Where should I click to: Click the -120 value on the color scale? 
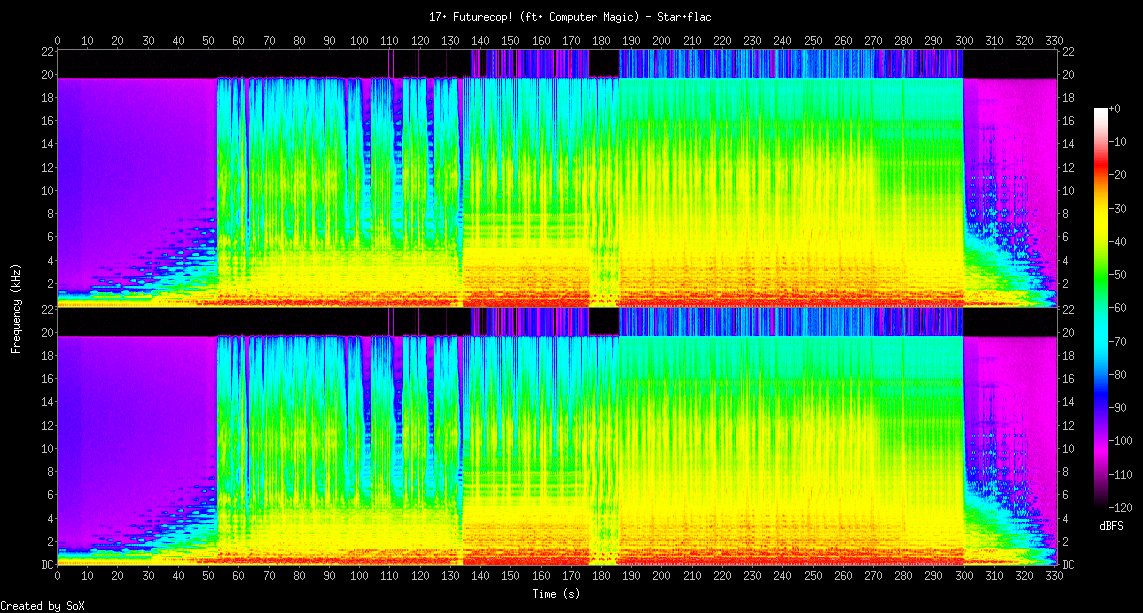1121,507
